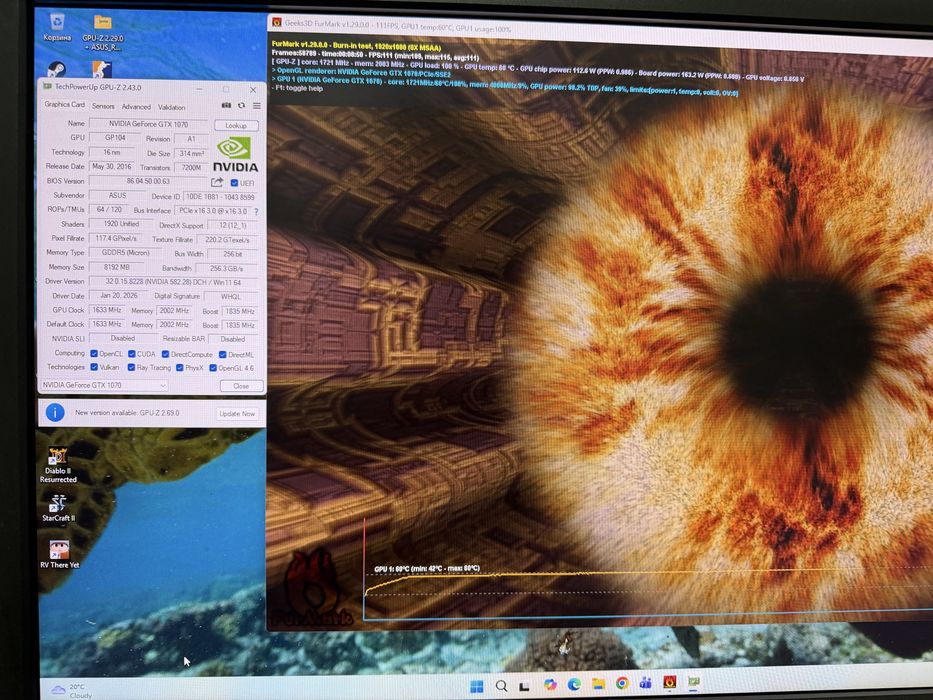Click the Bus Interface question mark icon
Viewport: 933px width, 700px height.
click(x=256, y=211)
